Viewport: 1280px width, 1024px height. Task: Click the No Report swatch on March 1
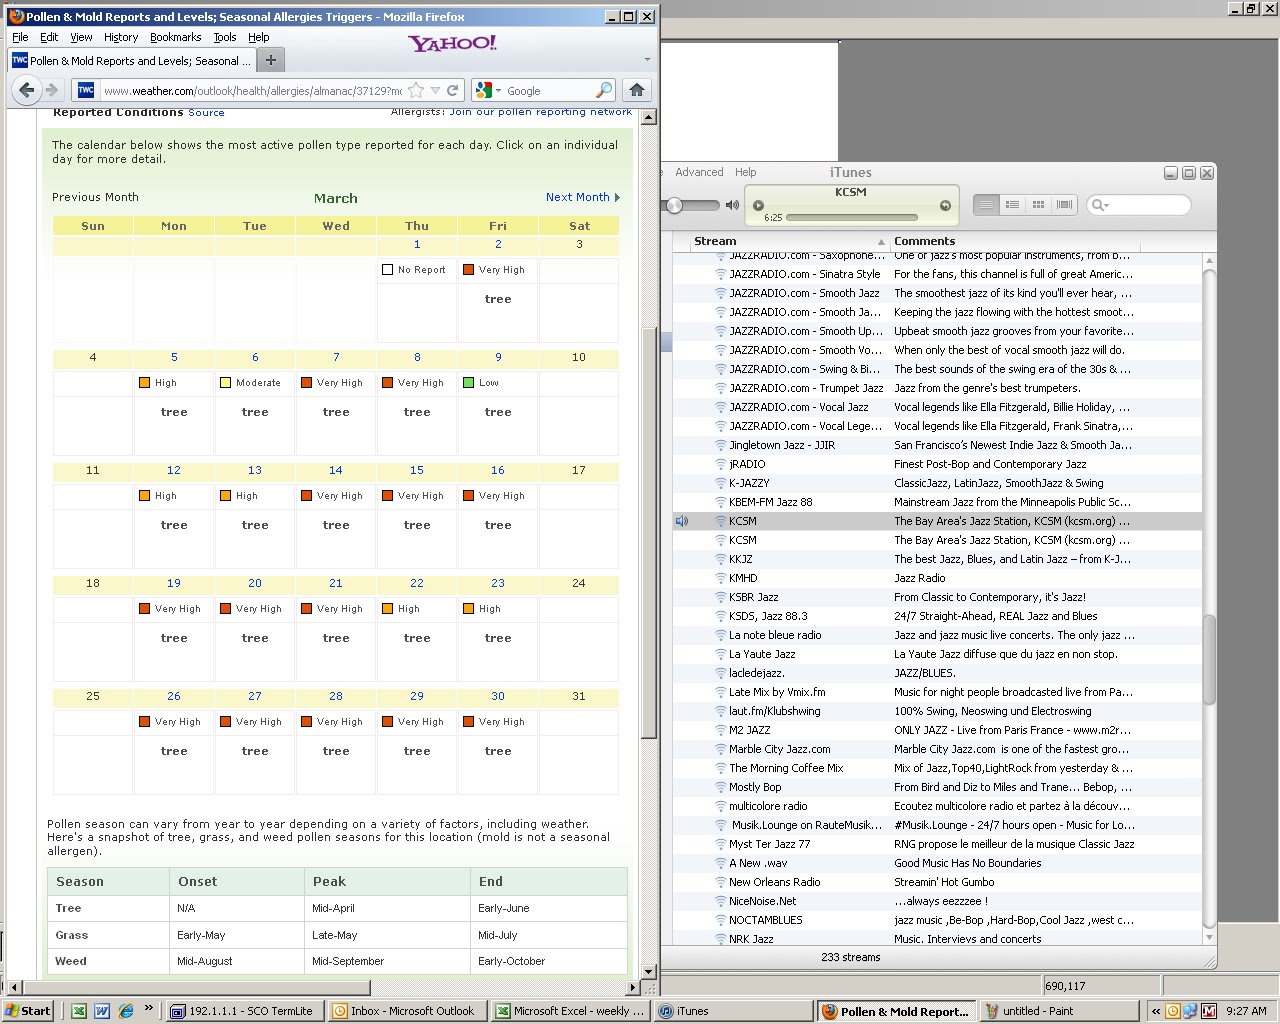click(x=388, y=269)
